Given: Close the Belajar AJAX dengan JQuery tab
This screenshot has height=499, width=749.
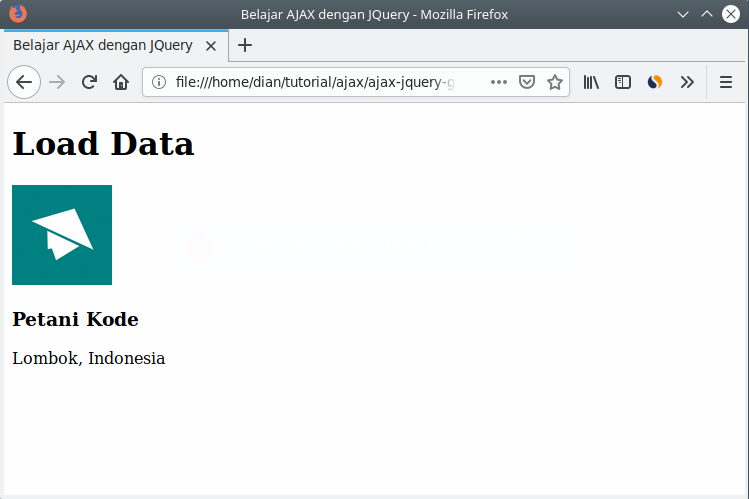Looking at the screenshot, I should pyautogui.click(x=211, y=46).
